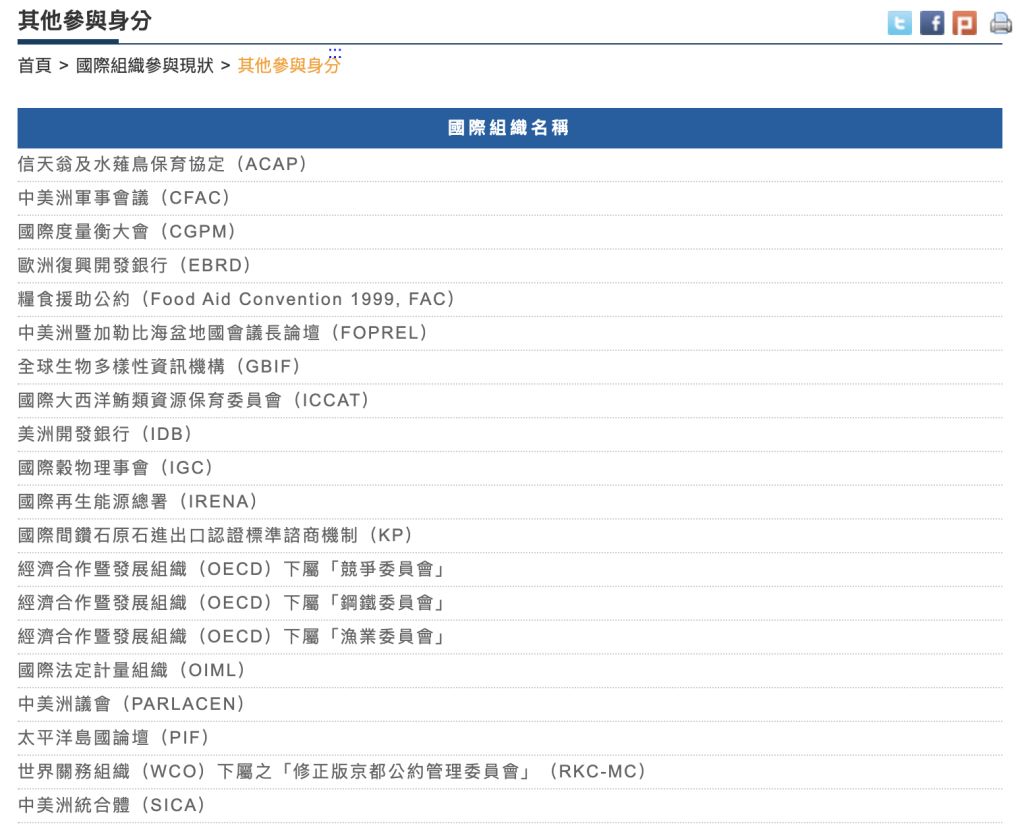Click the 歐洲復興開發銀行 (EBRD) entry
The width and height of the screenshot is (1024, 830).
pyautogui.click(x=135, y=266)
